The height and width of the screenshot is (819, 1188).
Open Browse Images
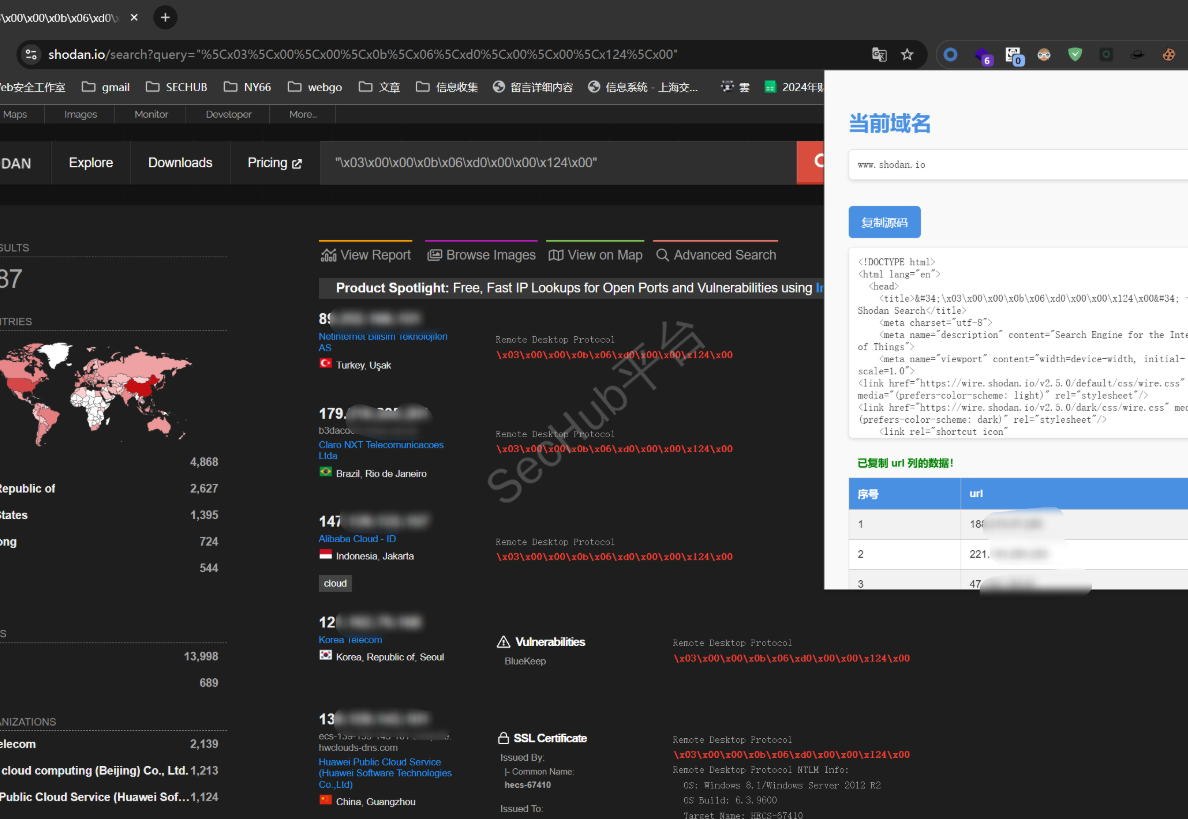481,255
